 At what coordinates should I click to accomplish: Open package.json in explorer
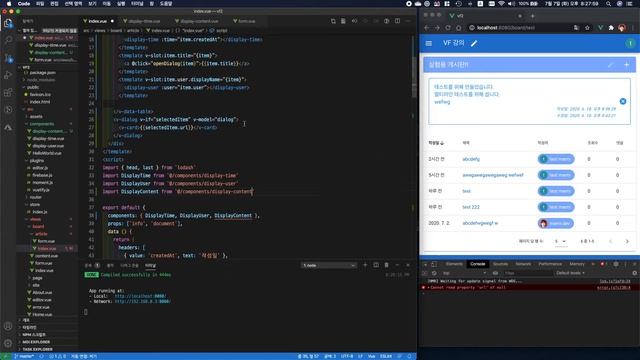[x=42, y=73]
